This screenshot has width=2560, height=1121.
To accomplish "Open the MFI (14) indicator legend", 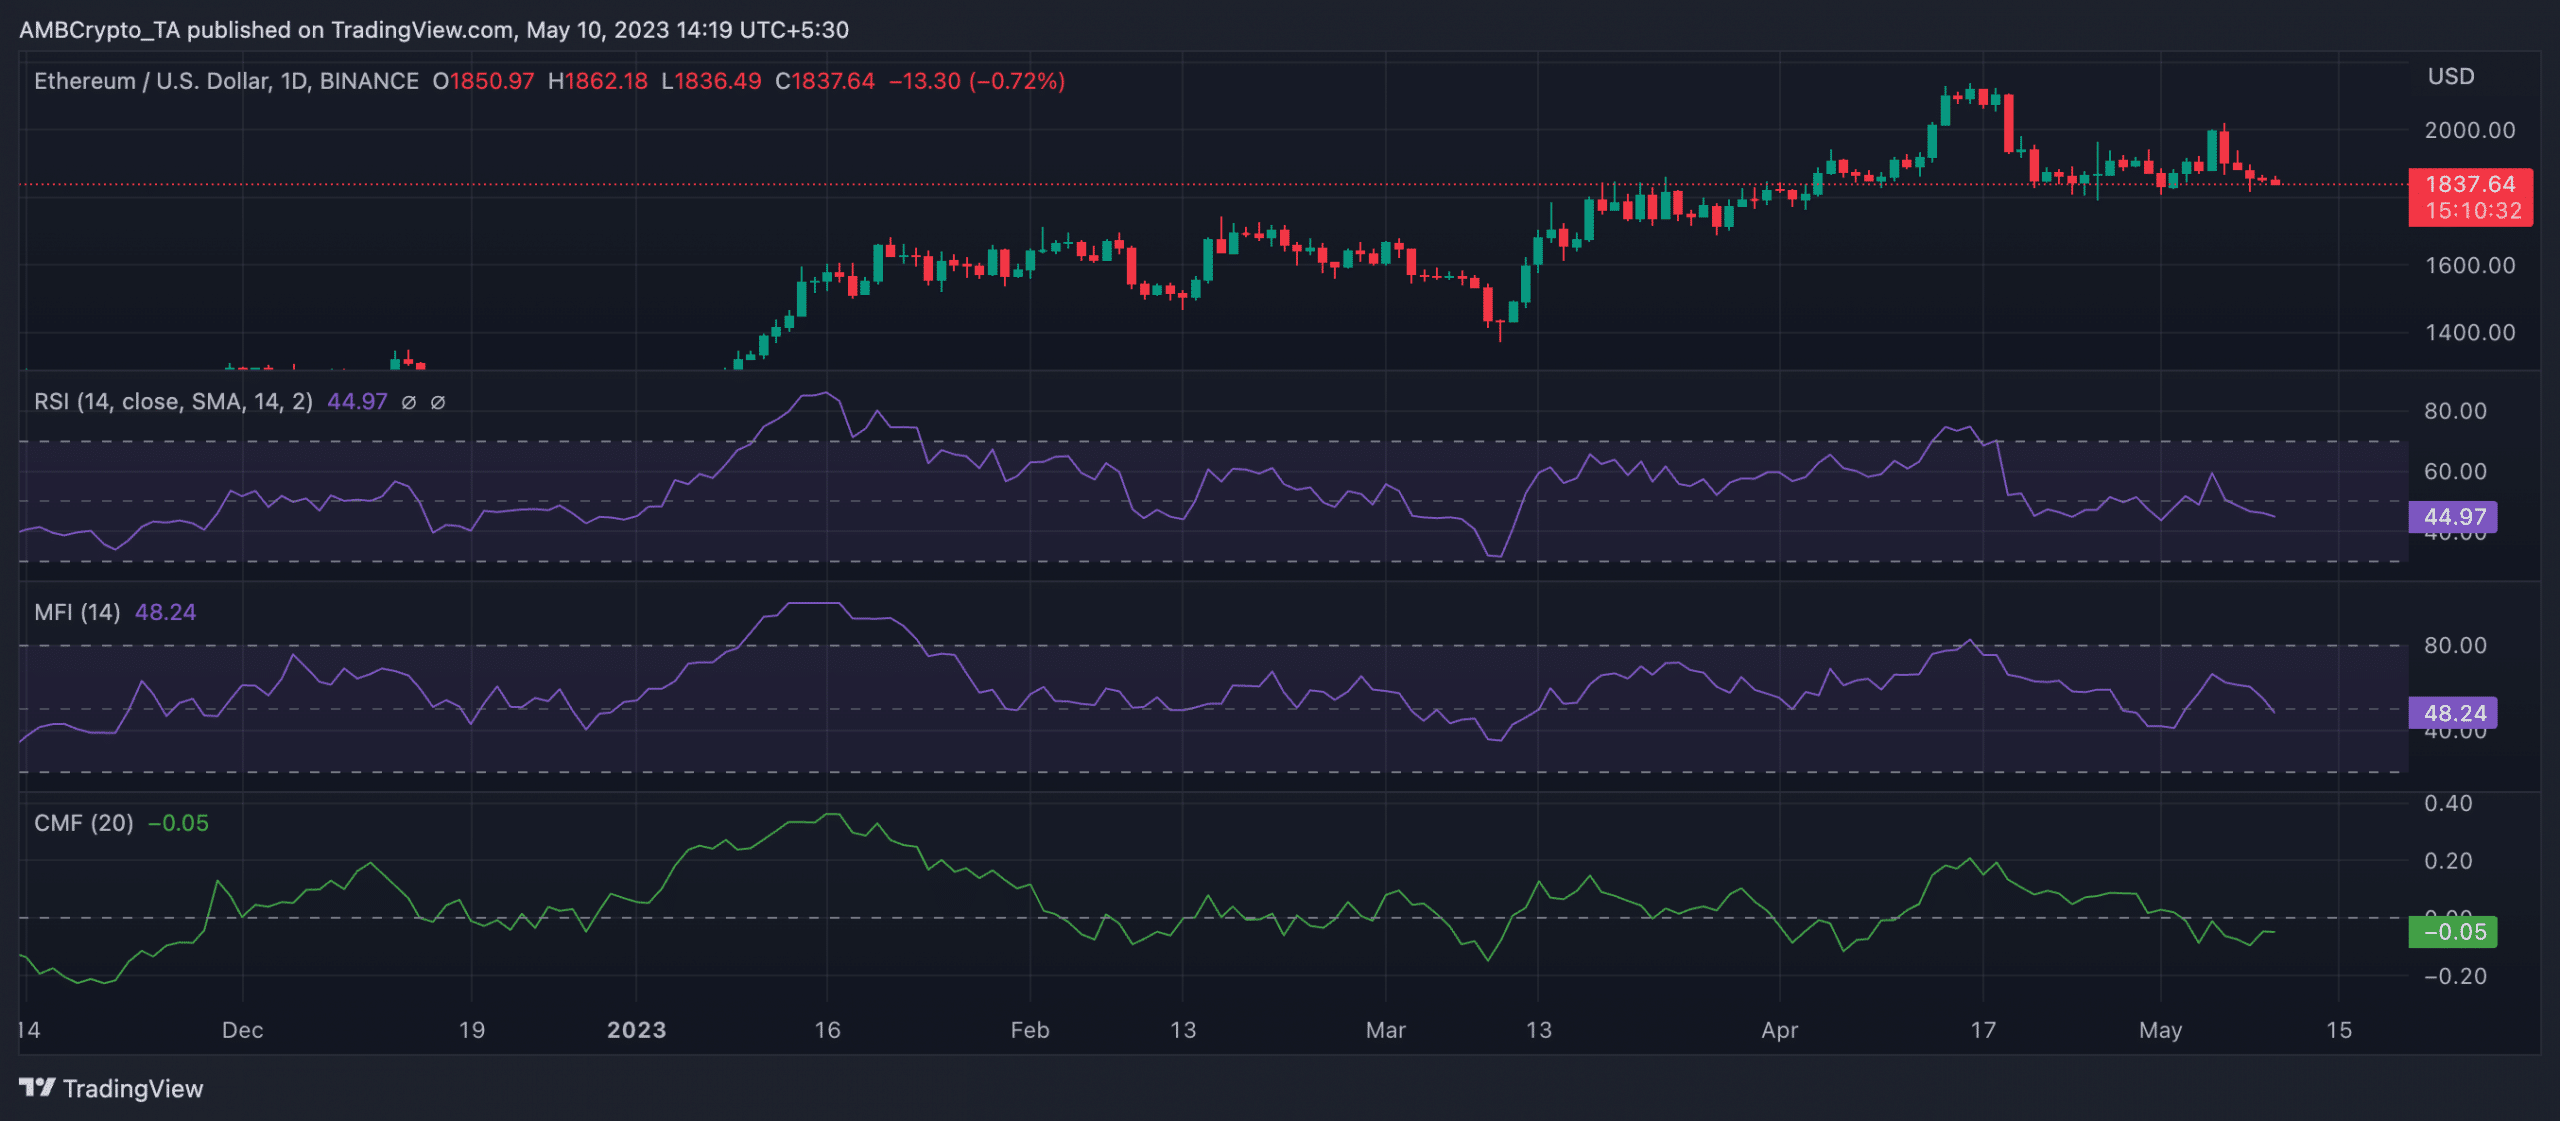I will point(77,612).
